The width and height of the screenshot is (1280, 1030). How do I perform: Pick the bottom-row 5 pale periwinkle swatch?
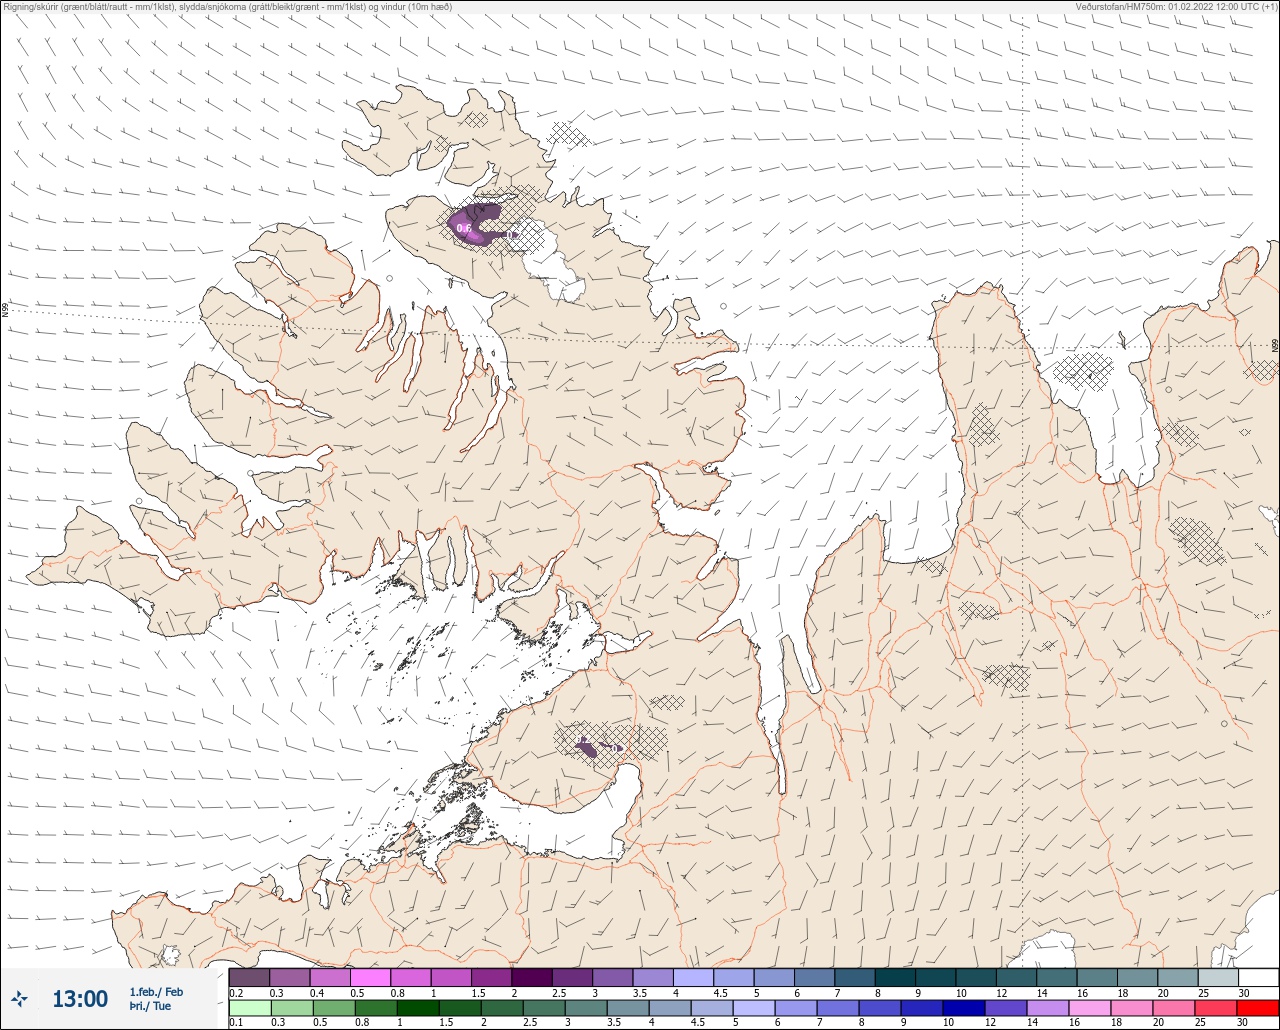(x=753, y=1007)
